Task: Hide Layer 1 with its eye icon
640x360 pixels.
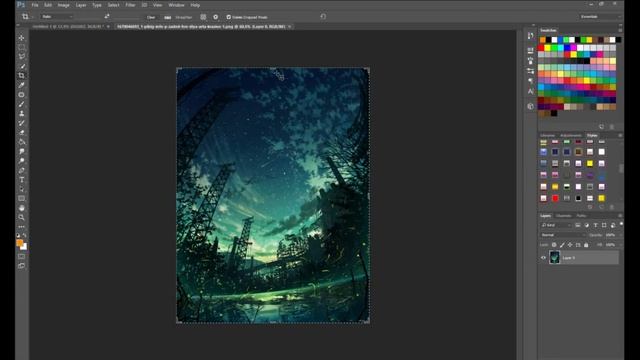Action: pos(543,258)
